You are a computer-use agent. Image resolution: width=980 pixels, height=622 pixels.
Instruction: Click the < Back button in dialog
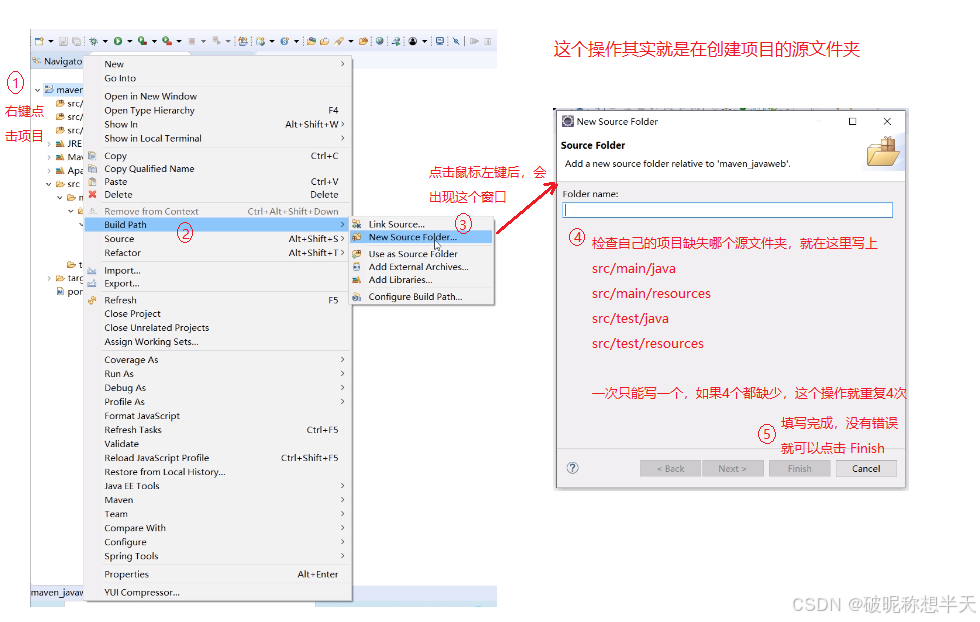(x=670, y=468)
